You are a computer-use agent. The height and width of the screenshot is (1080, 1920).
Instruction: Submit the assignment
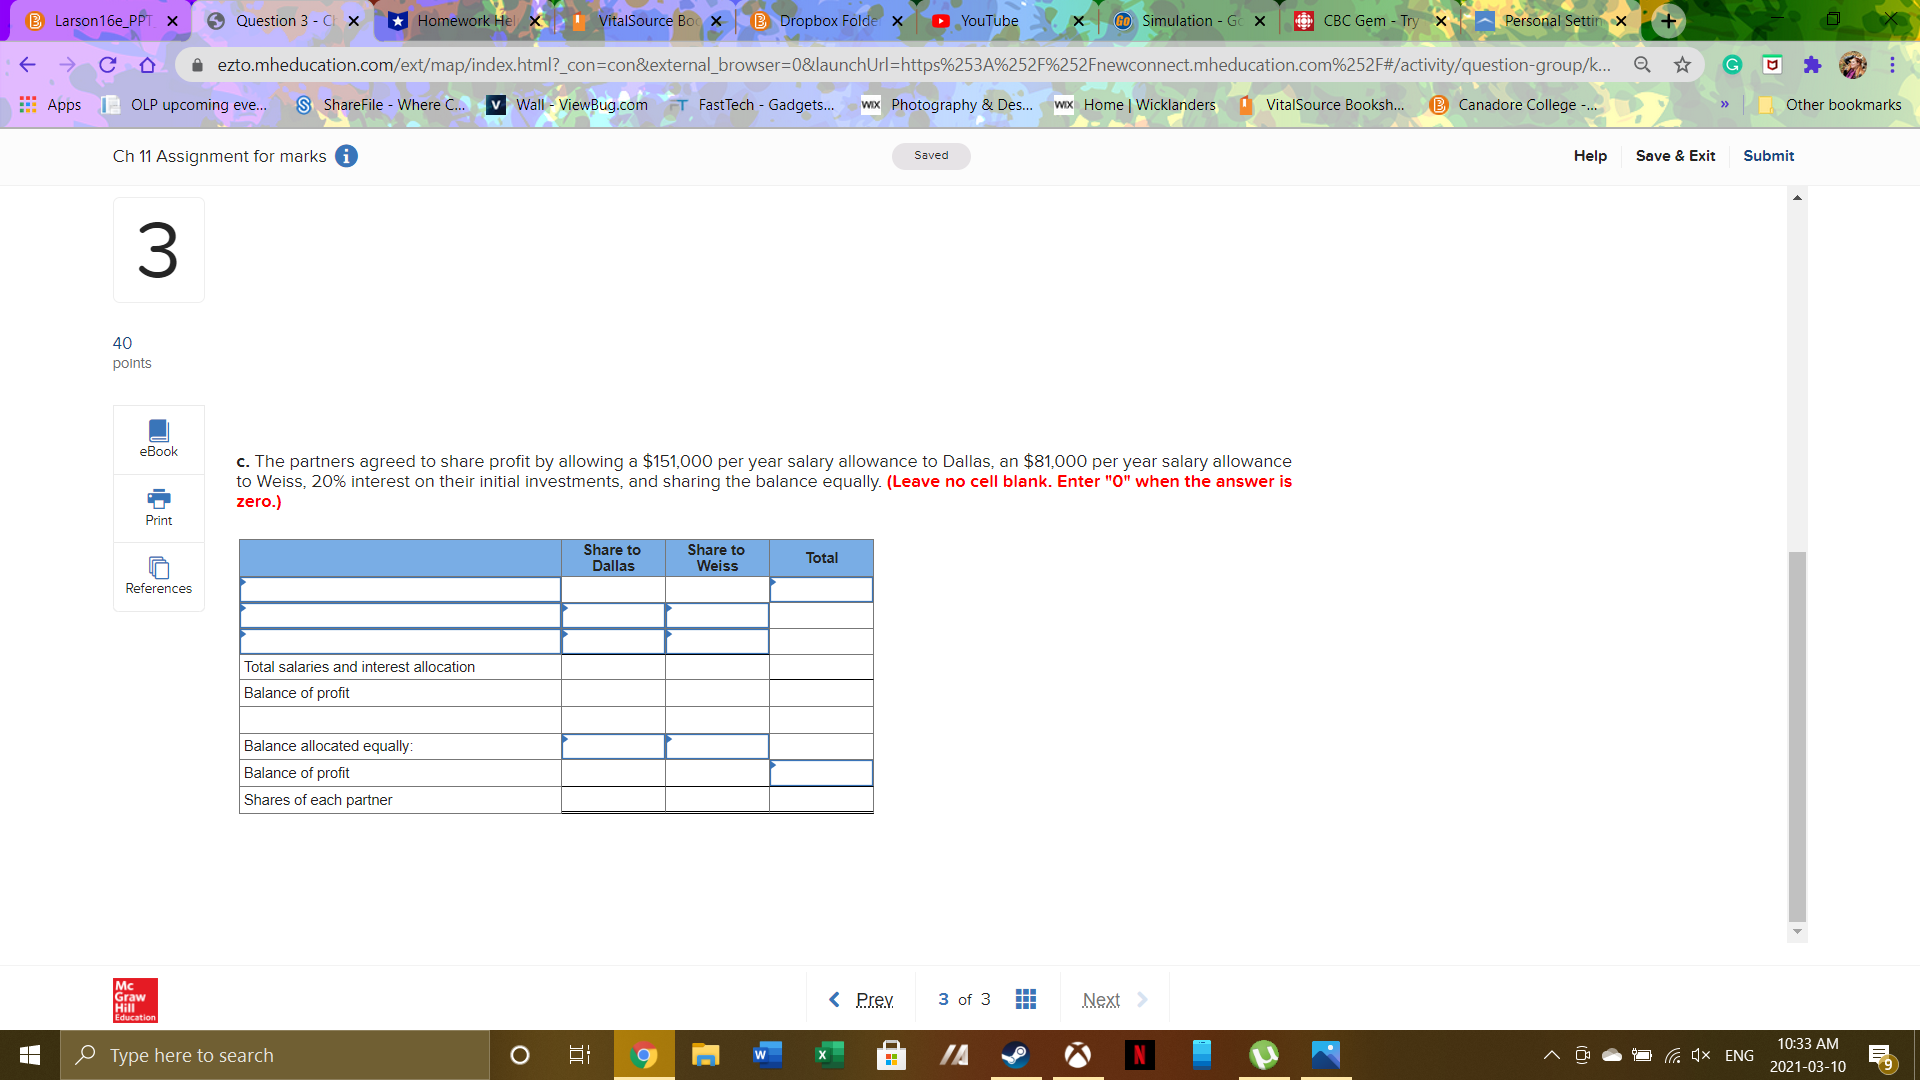pyautogui.click(x=1768, y=156)
